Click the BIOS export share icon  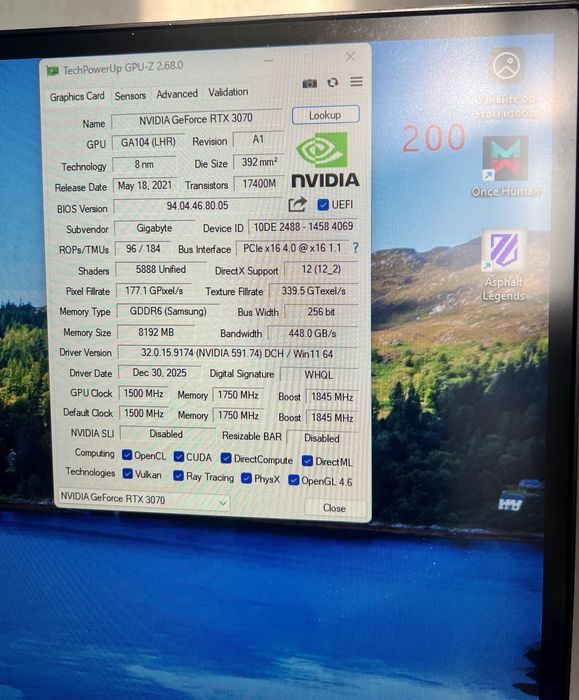tap(297, 204)
